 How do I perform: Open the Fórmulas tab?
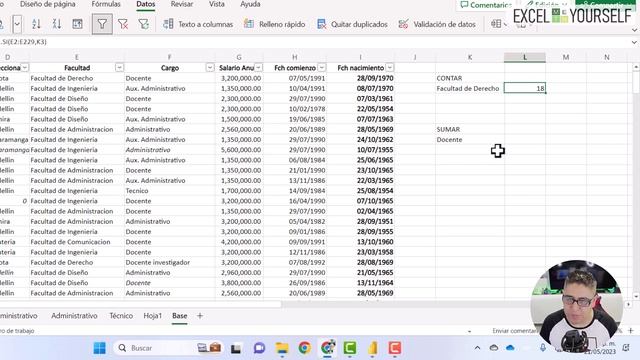(106, 4)
